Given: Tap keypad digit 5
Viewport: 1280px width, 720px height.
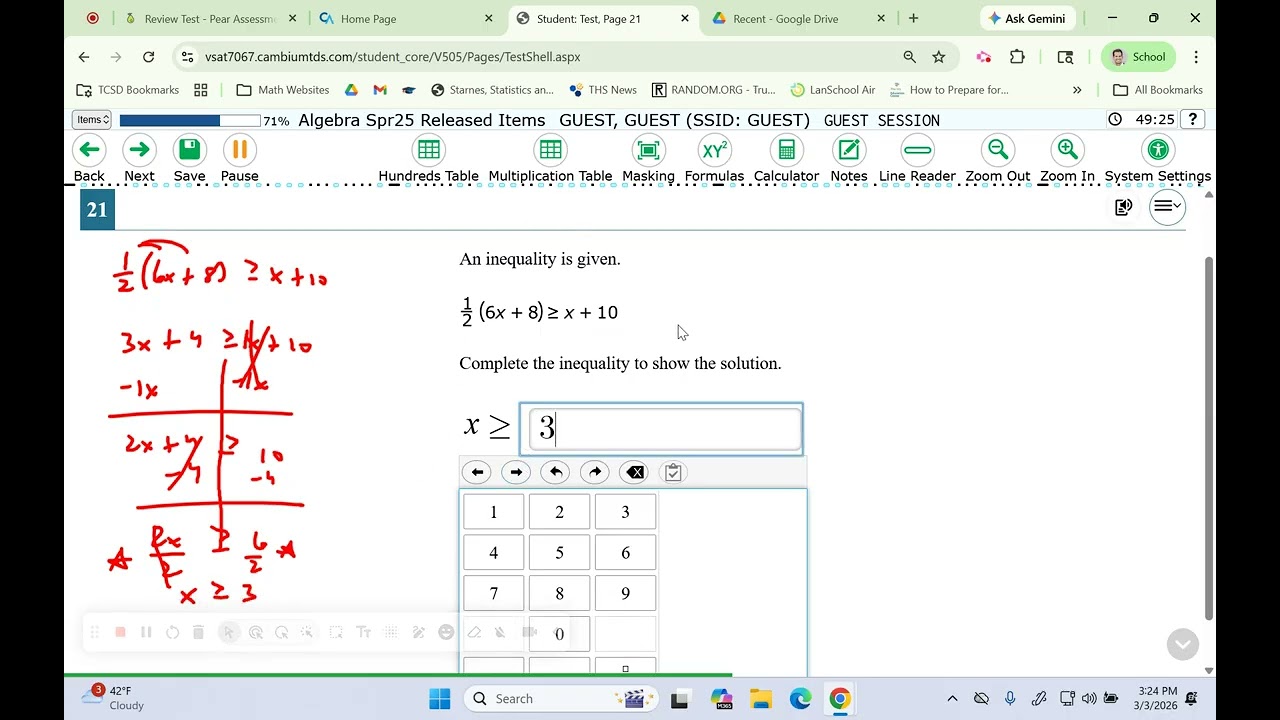Looking at the screenshot, I should point(559,553).
